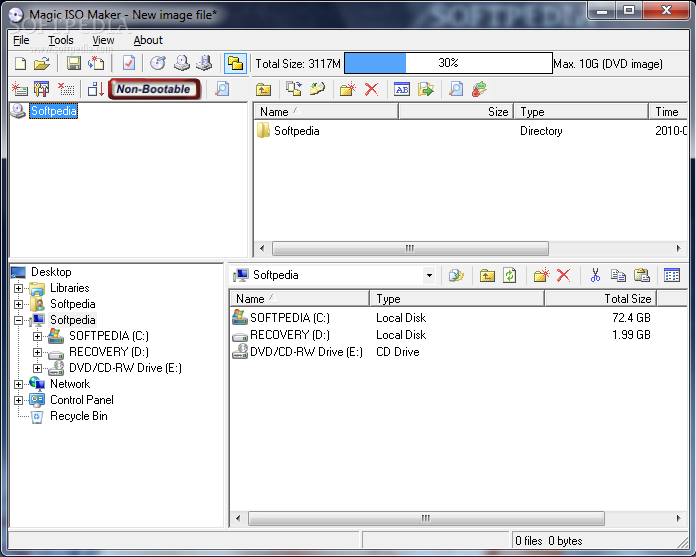Select Softpedia image root in top-left tree

[53, 111]
